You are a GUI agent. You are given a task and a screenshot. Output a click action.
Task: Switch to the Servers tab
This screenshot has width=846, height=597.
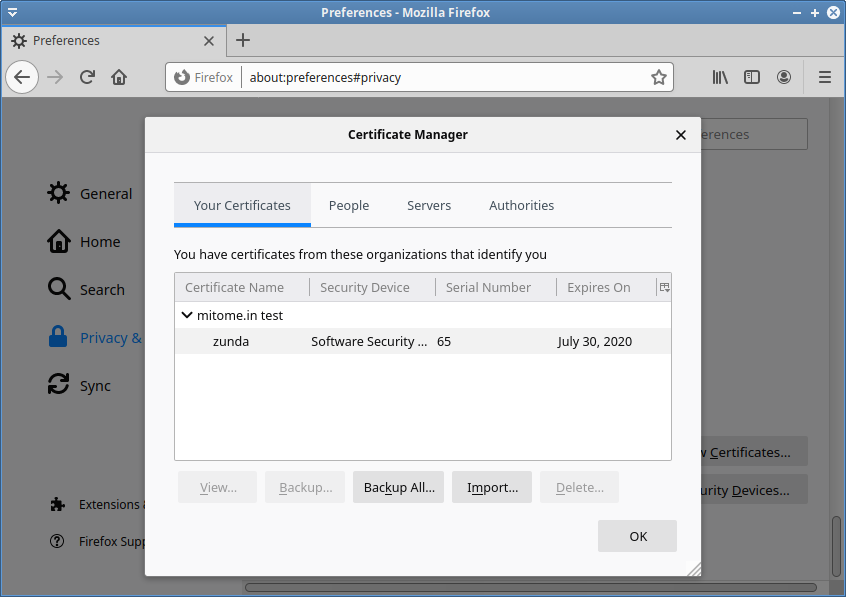[x=429, y=205]
